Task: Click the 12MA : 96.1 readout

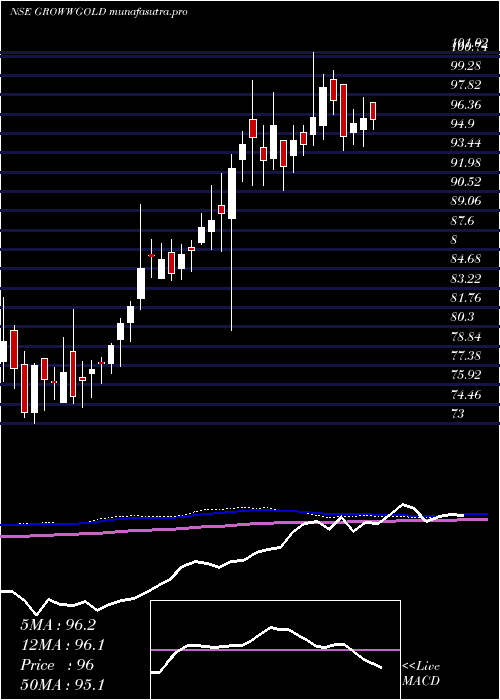Action: coord(62,645)
